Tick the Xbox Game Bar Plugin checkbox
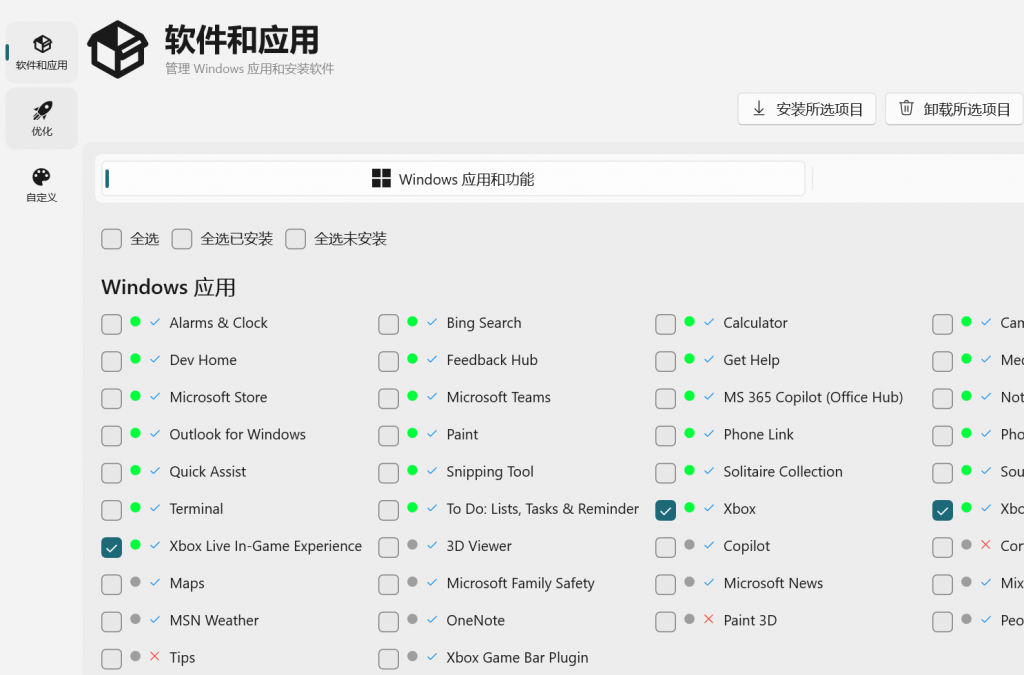This screenshot has width=1024, height=675. tap(389, 659)
